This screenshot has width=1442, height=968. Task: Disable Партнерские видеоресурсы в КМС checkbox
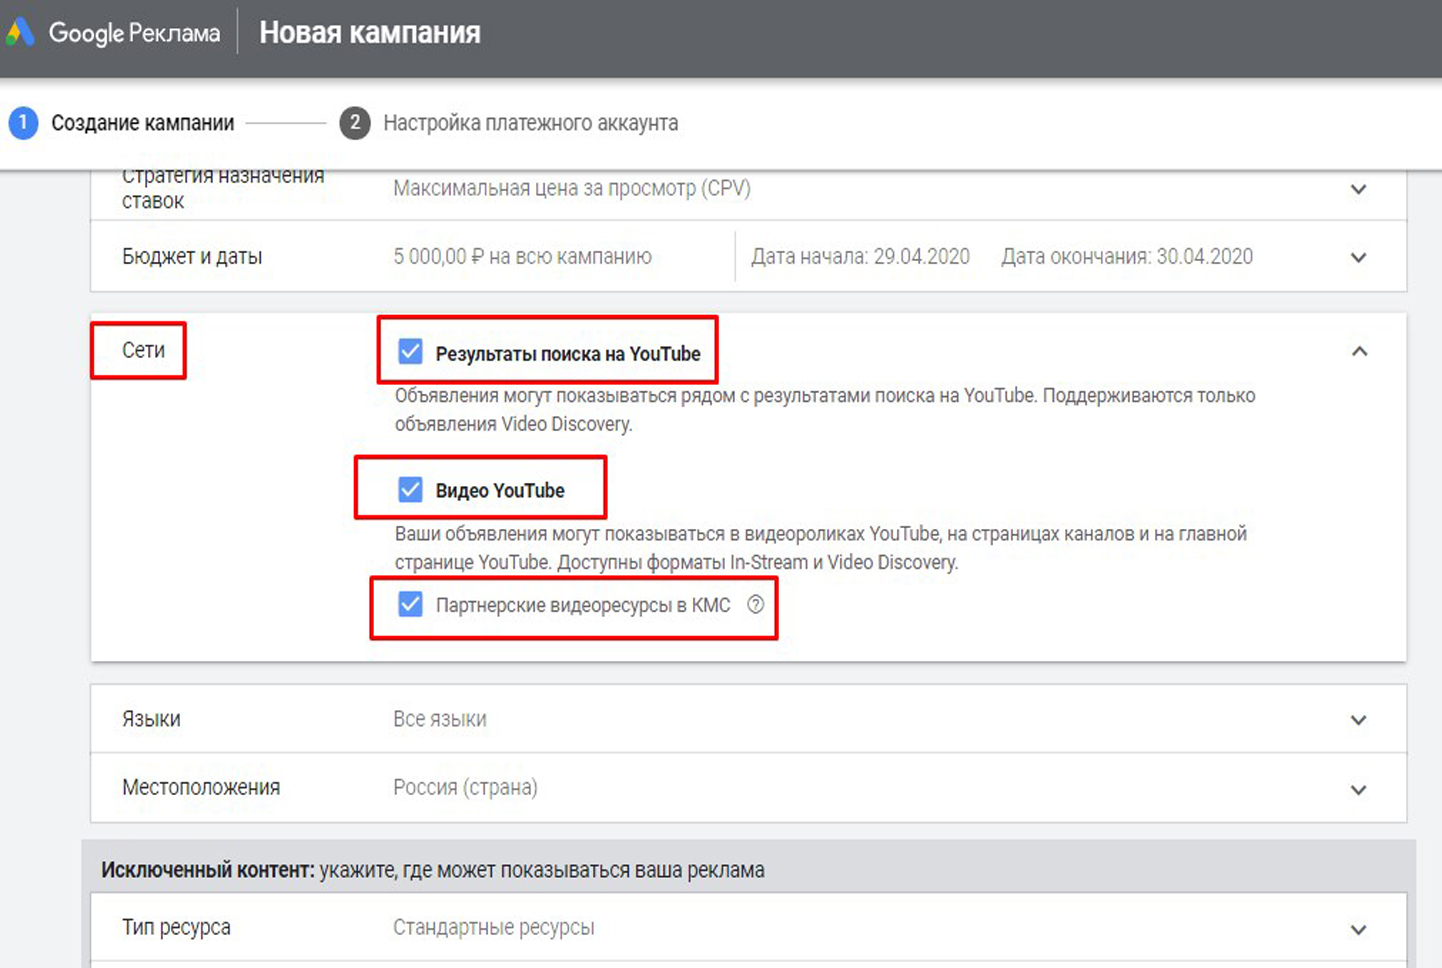[x=410, y=605]
